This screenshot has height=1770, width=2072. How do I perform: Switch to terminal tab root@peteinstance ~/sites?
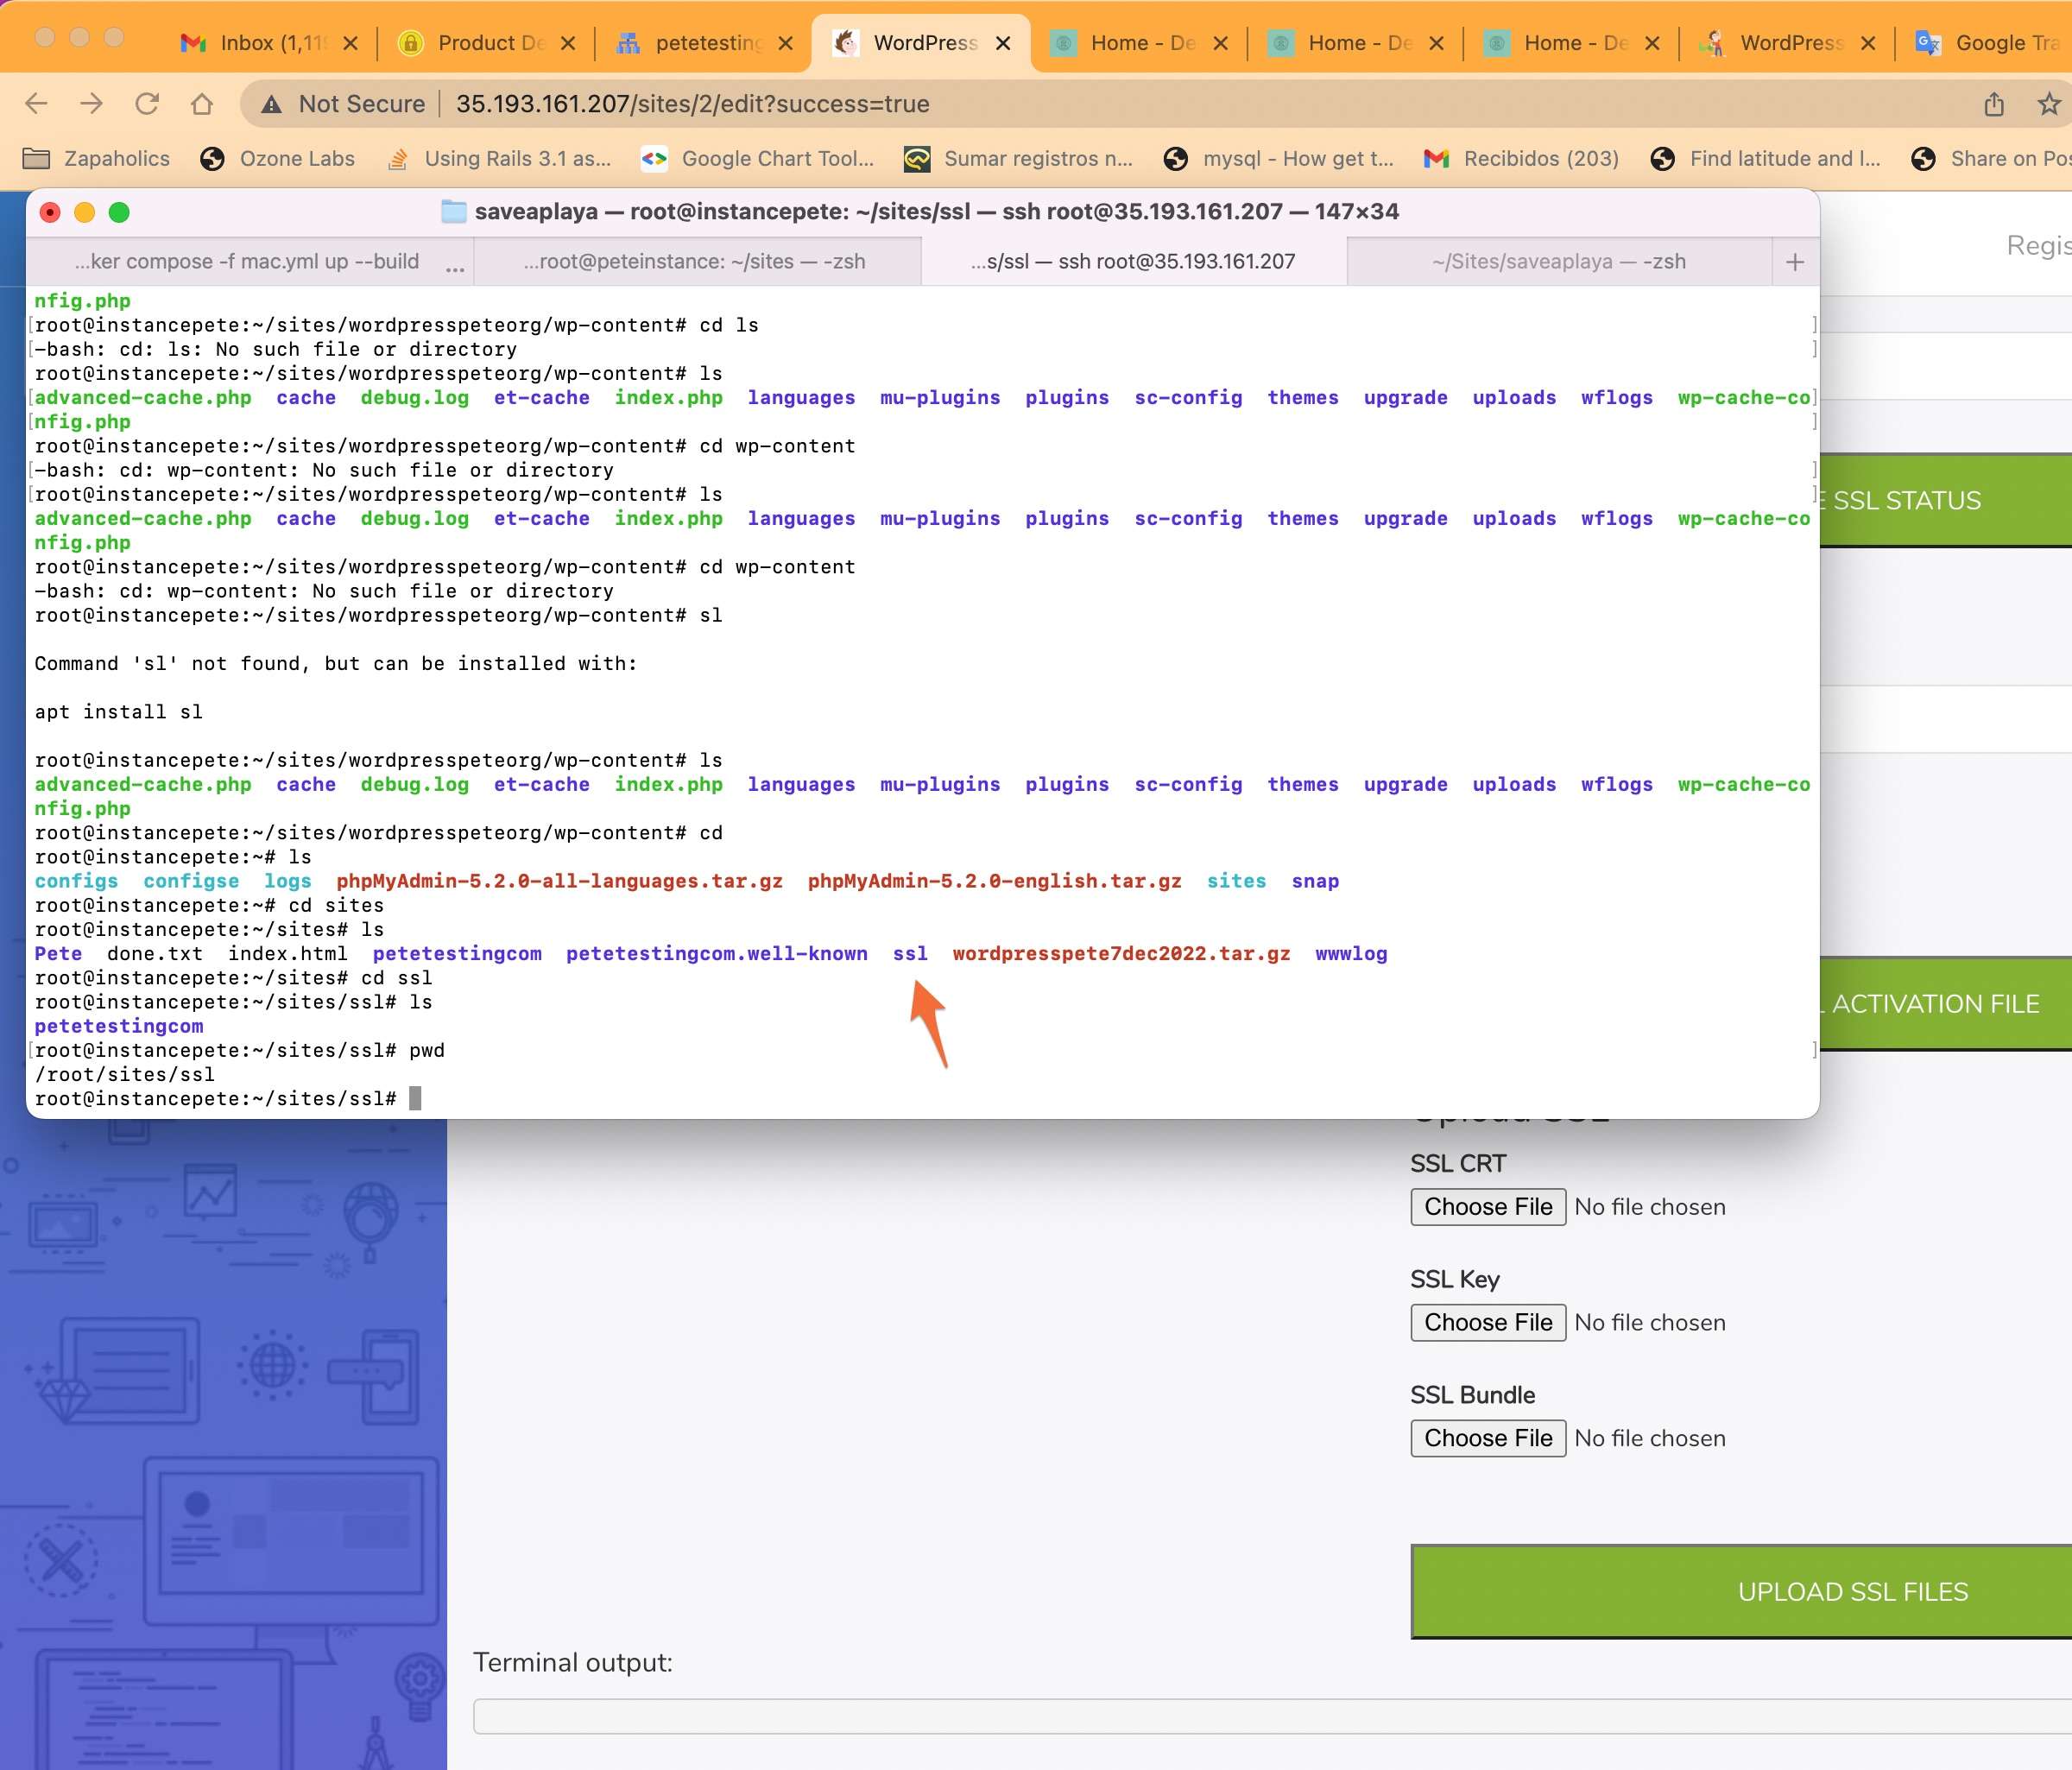[694, 262]
